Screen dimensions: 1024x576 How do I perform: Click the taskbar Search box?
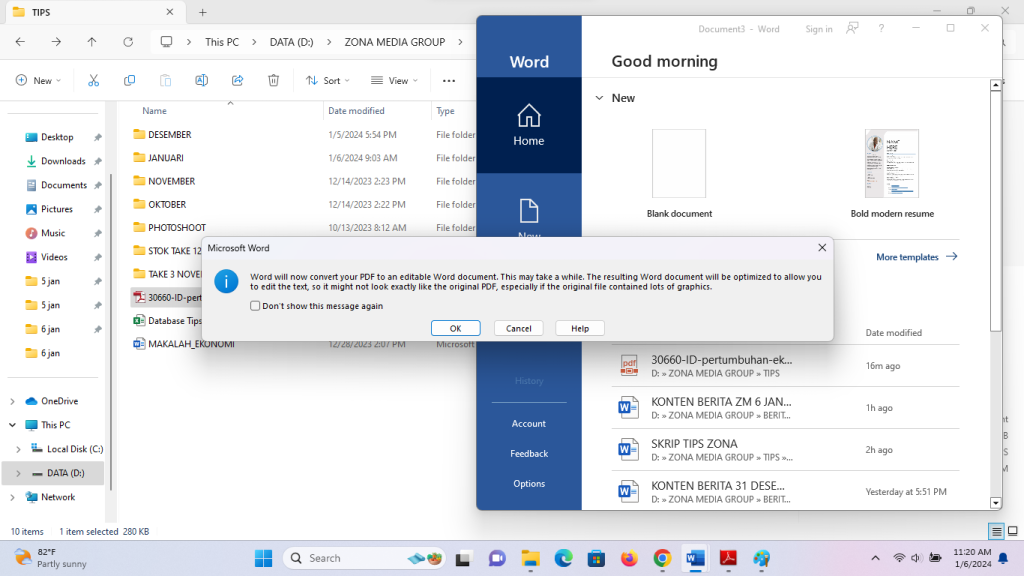[x=364, y=558]
